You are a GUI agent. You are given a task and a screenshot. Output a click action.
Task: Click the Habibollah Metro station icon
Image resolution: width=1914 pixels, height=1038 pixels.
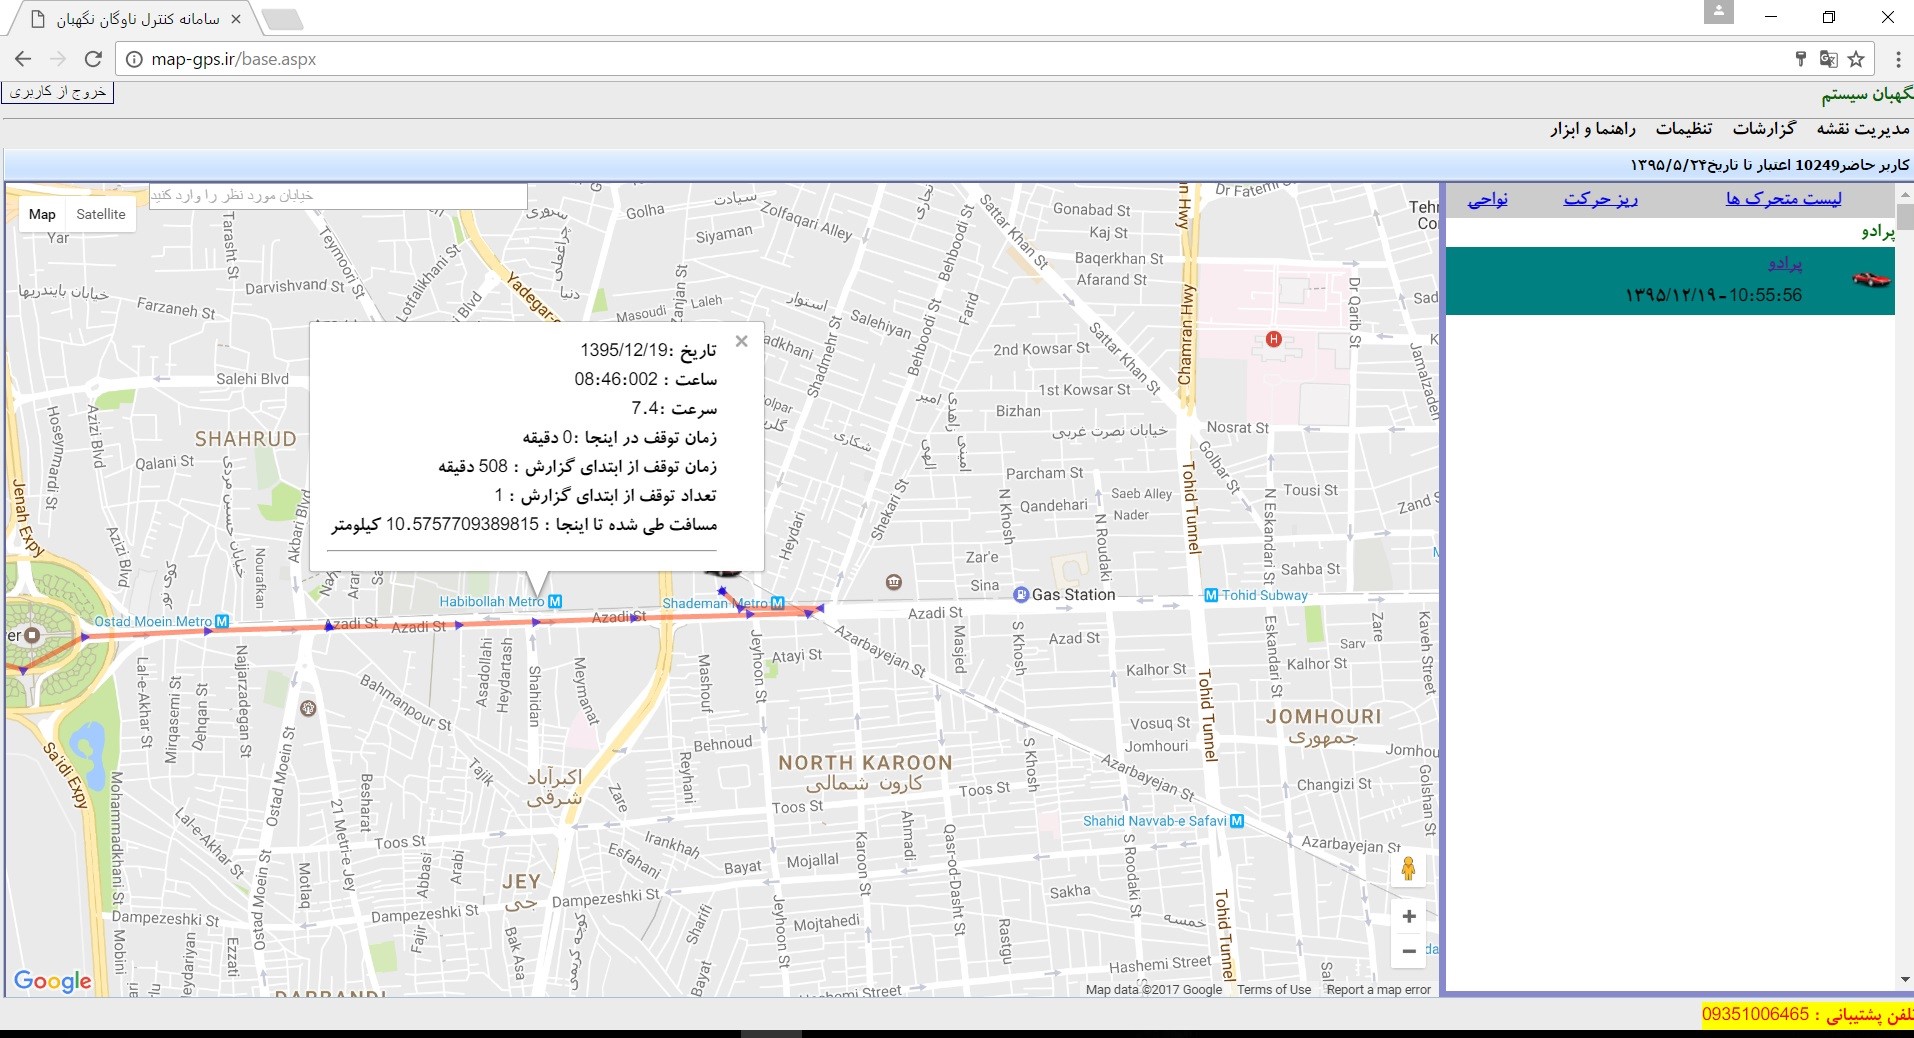555,602
